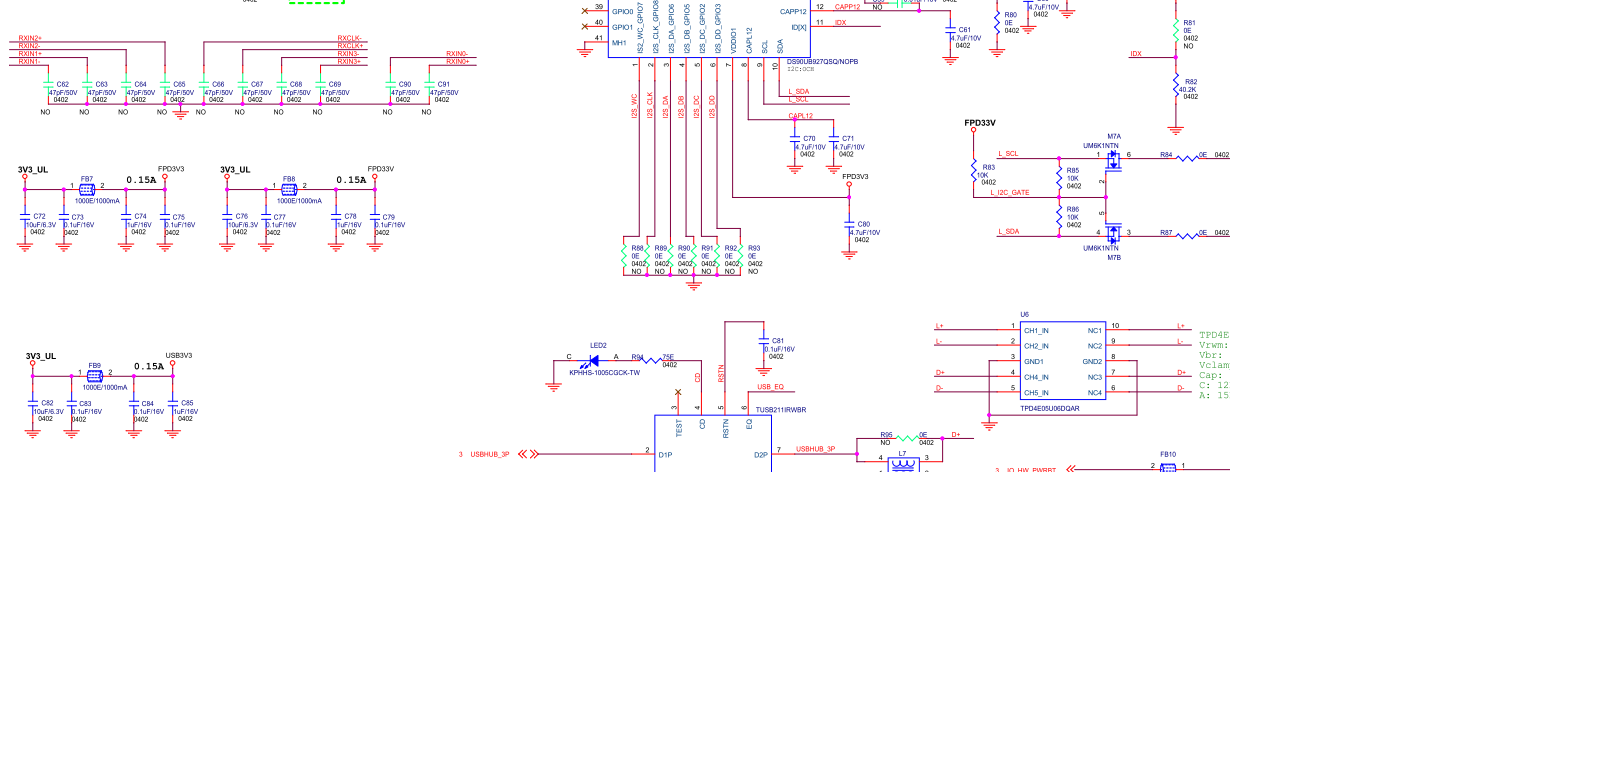This screenshot has height=768, width=1608.
Task: Click the RXCLK- net label
Action: coord(350,38)
